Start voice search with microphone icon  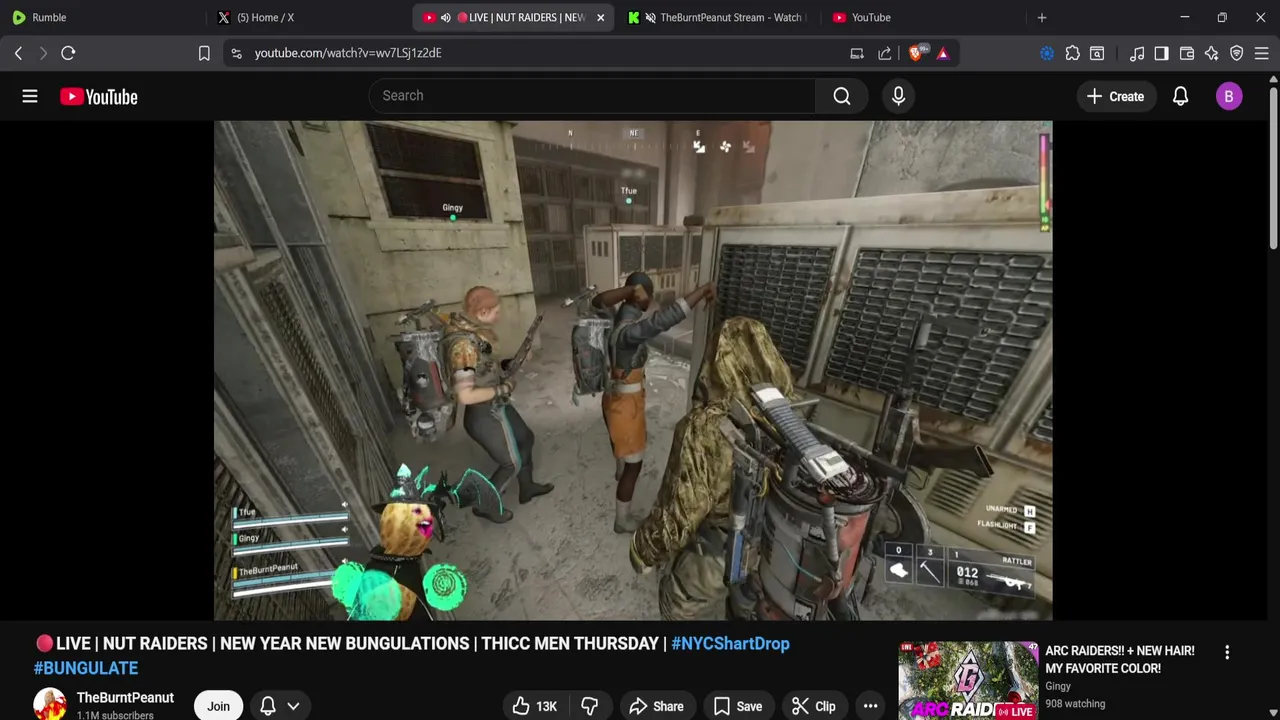click(898, 96)
